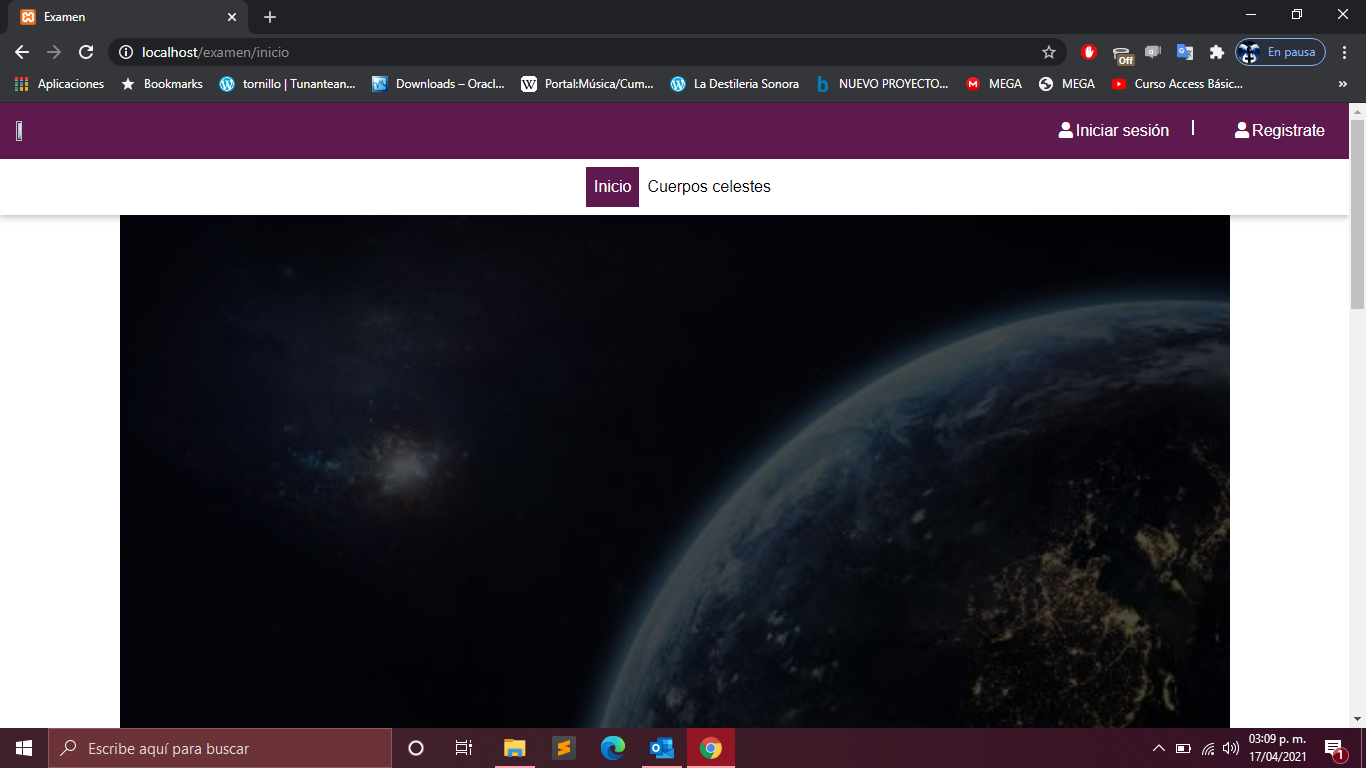This screenshot has height=768, width=1366.
Task: Show hidden system tray icons
Action: click(1158, 748)
